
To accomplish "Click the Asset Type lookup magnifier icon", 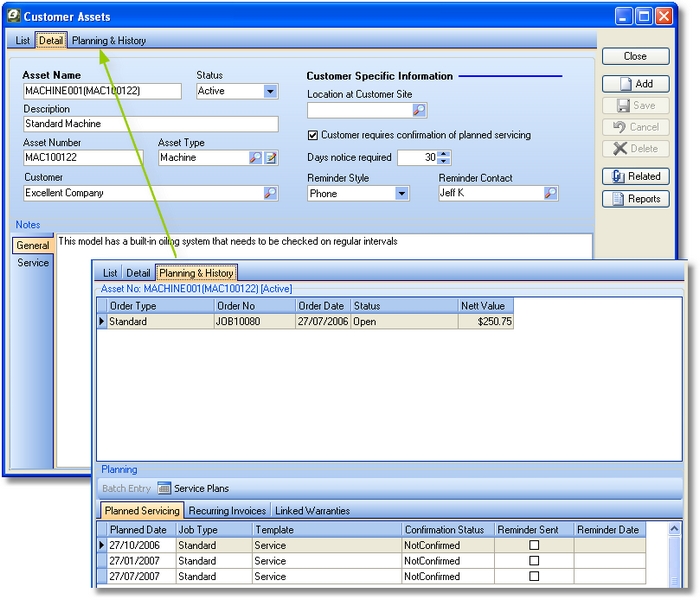I will point(255,158).
